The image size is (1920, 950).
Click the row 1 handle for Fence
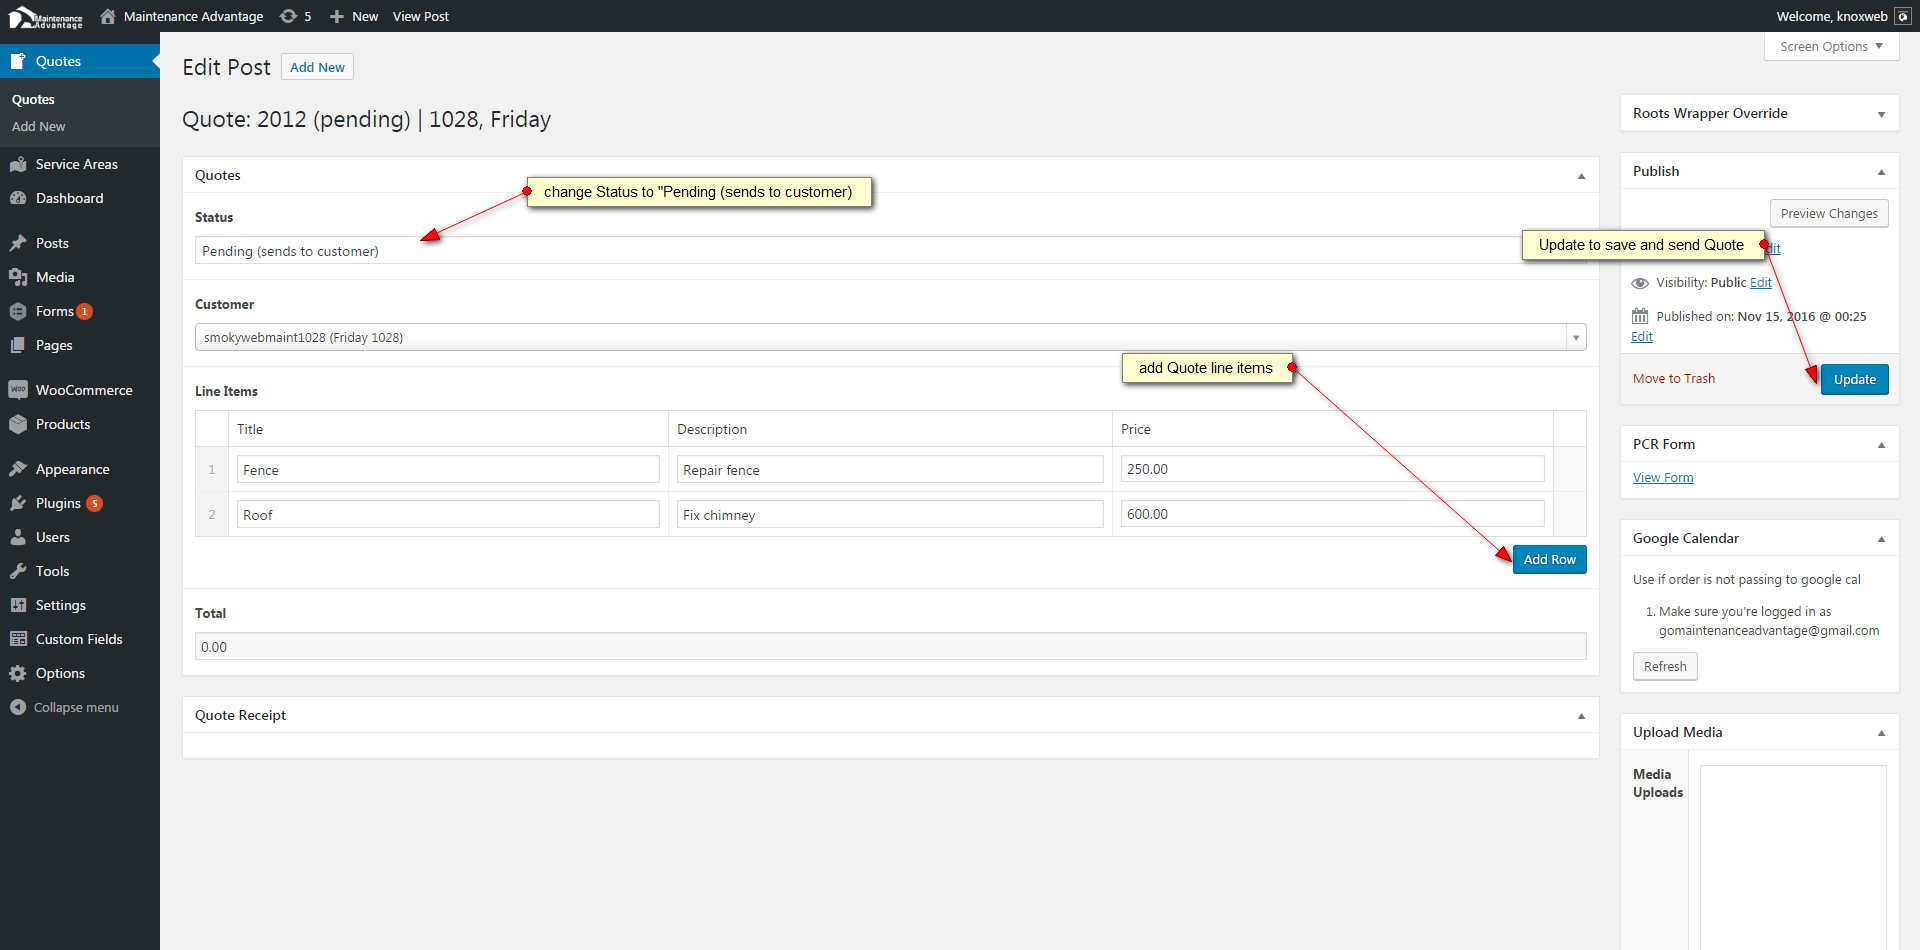[212, 470]
